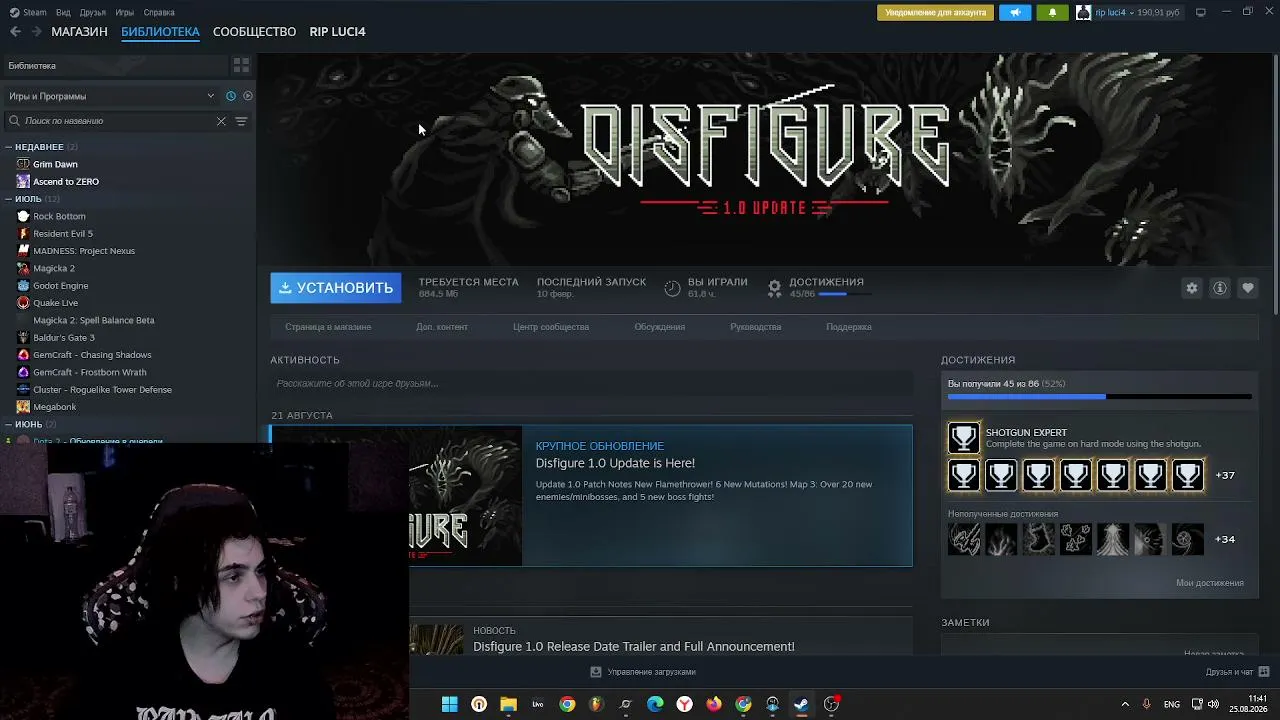Open Microsoft Edge from the taskbar
1280x720 pixels.
pyautogui.click(x=655, y=704)
